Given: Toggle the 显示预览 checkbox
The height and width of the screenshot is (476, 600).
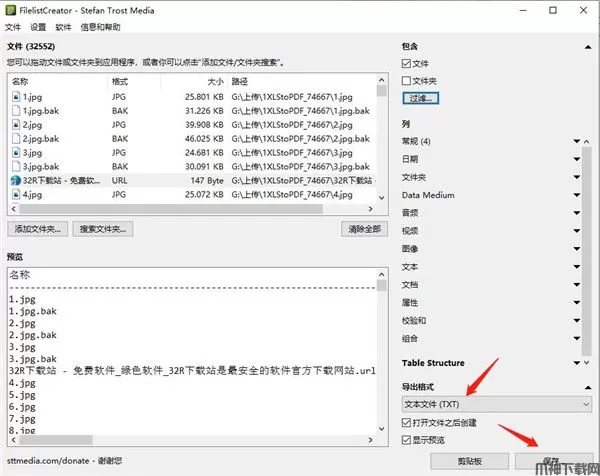Looking at the screenshot, I should coord(406,440).
